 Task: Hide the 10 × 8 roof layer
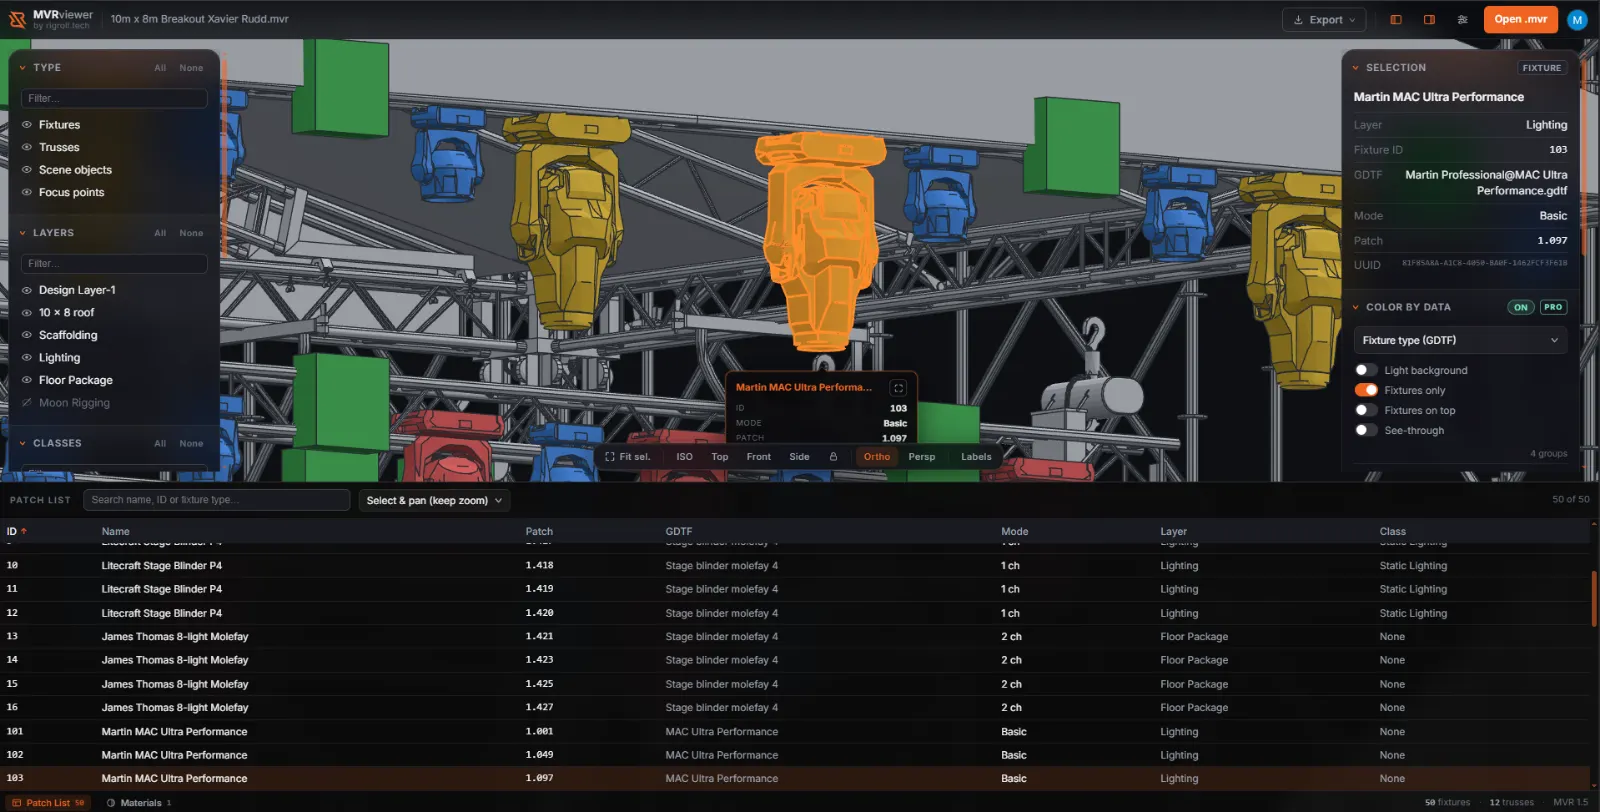[x=27, y=313]
